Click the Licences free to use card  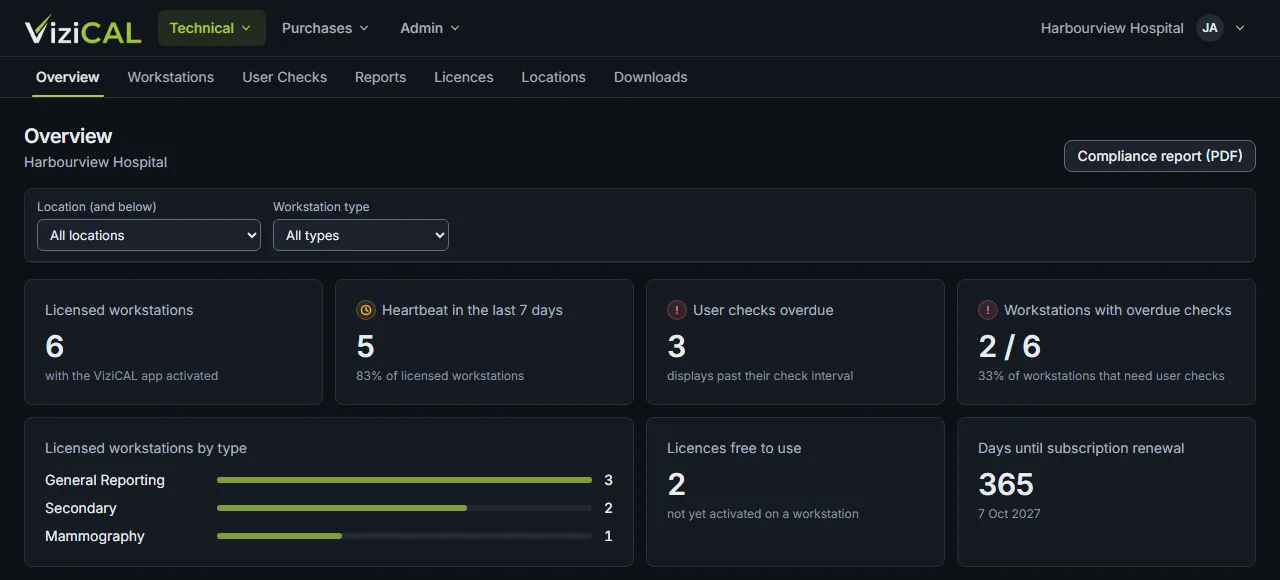click(x=795, y=492)
